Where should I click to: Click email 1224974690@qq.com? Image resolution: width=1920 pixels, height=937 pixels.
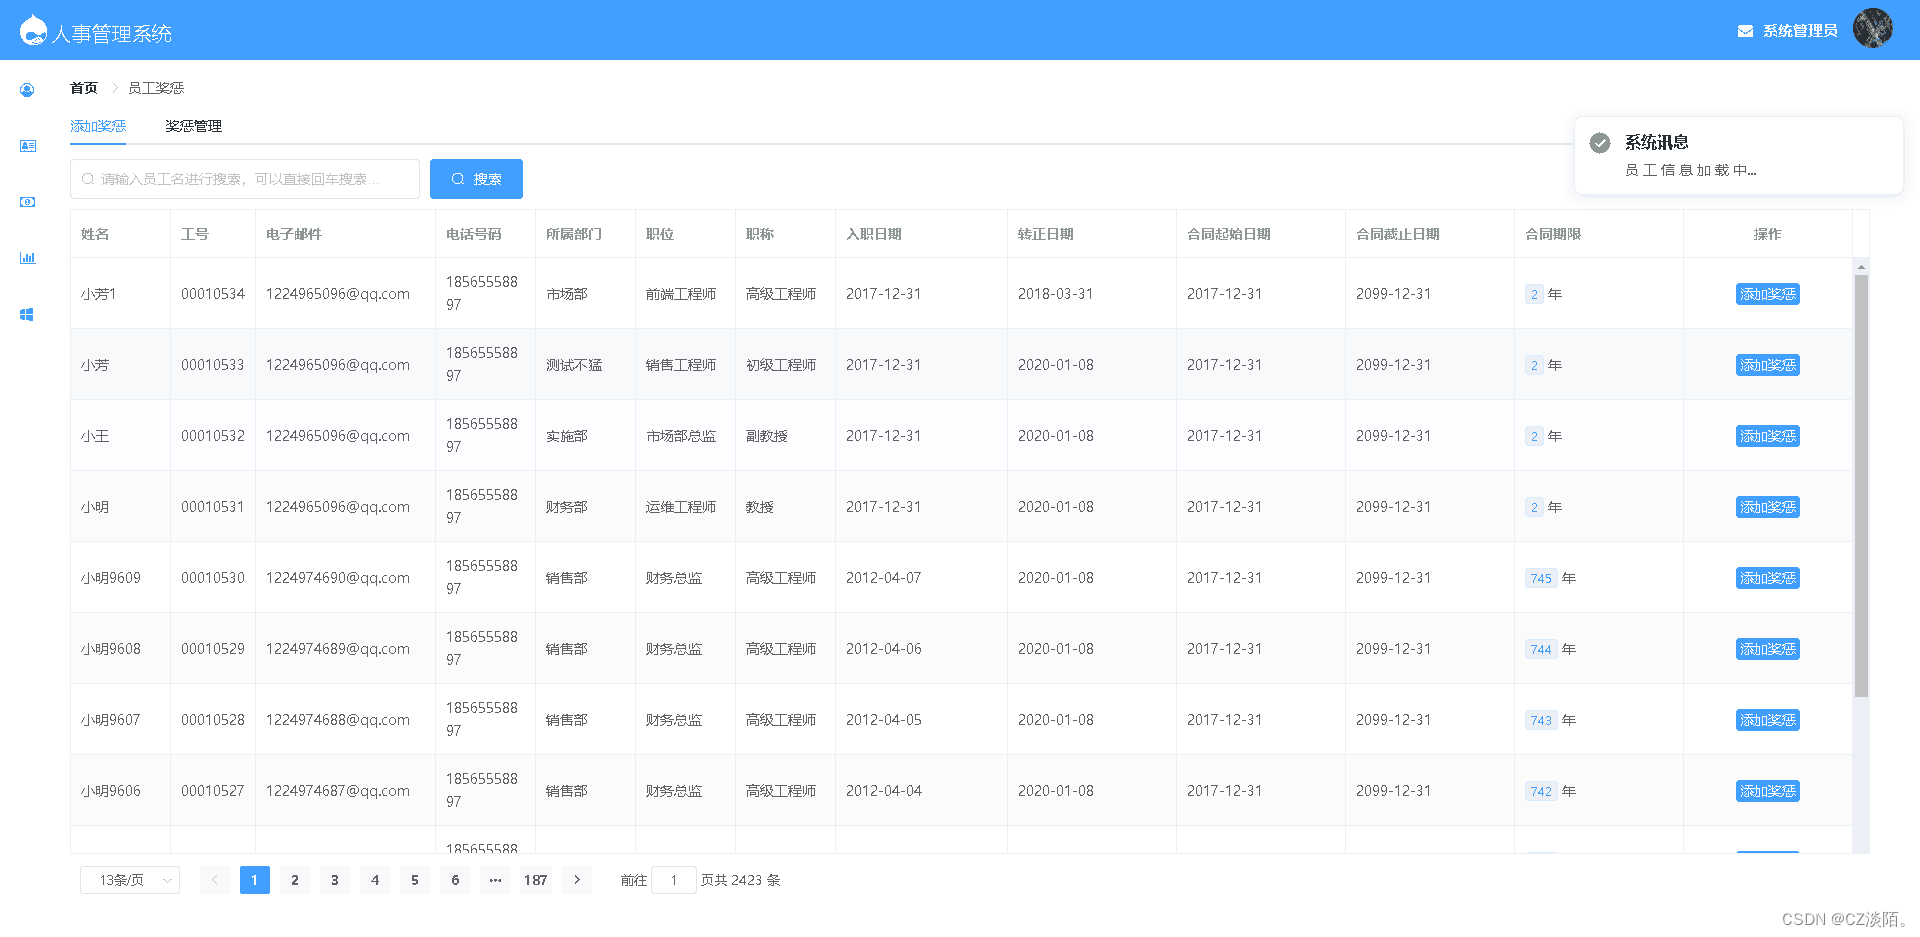point(338,578)
